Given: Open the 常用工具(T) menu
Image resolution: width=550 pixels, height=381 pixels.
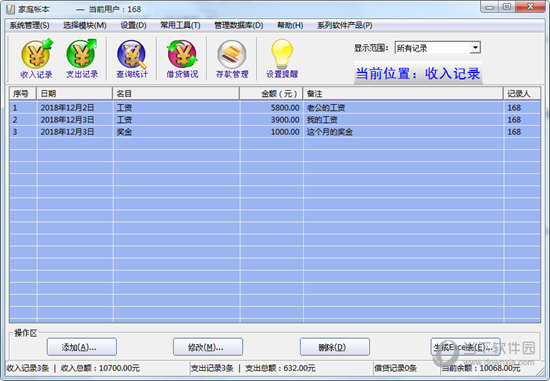Looking at the screenshot, I should click(180, 25).
